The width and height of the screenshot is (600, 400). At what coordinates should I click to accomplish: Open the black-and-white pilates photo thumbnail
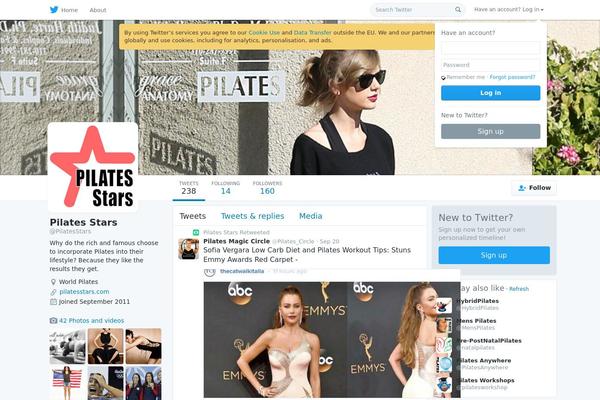click(x=67, y=346)
